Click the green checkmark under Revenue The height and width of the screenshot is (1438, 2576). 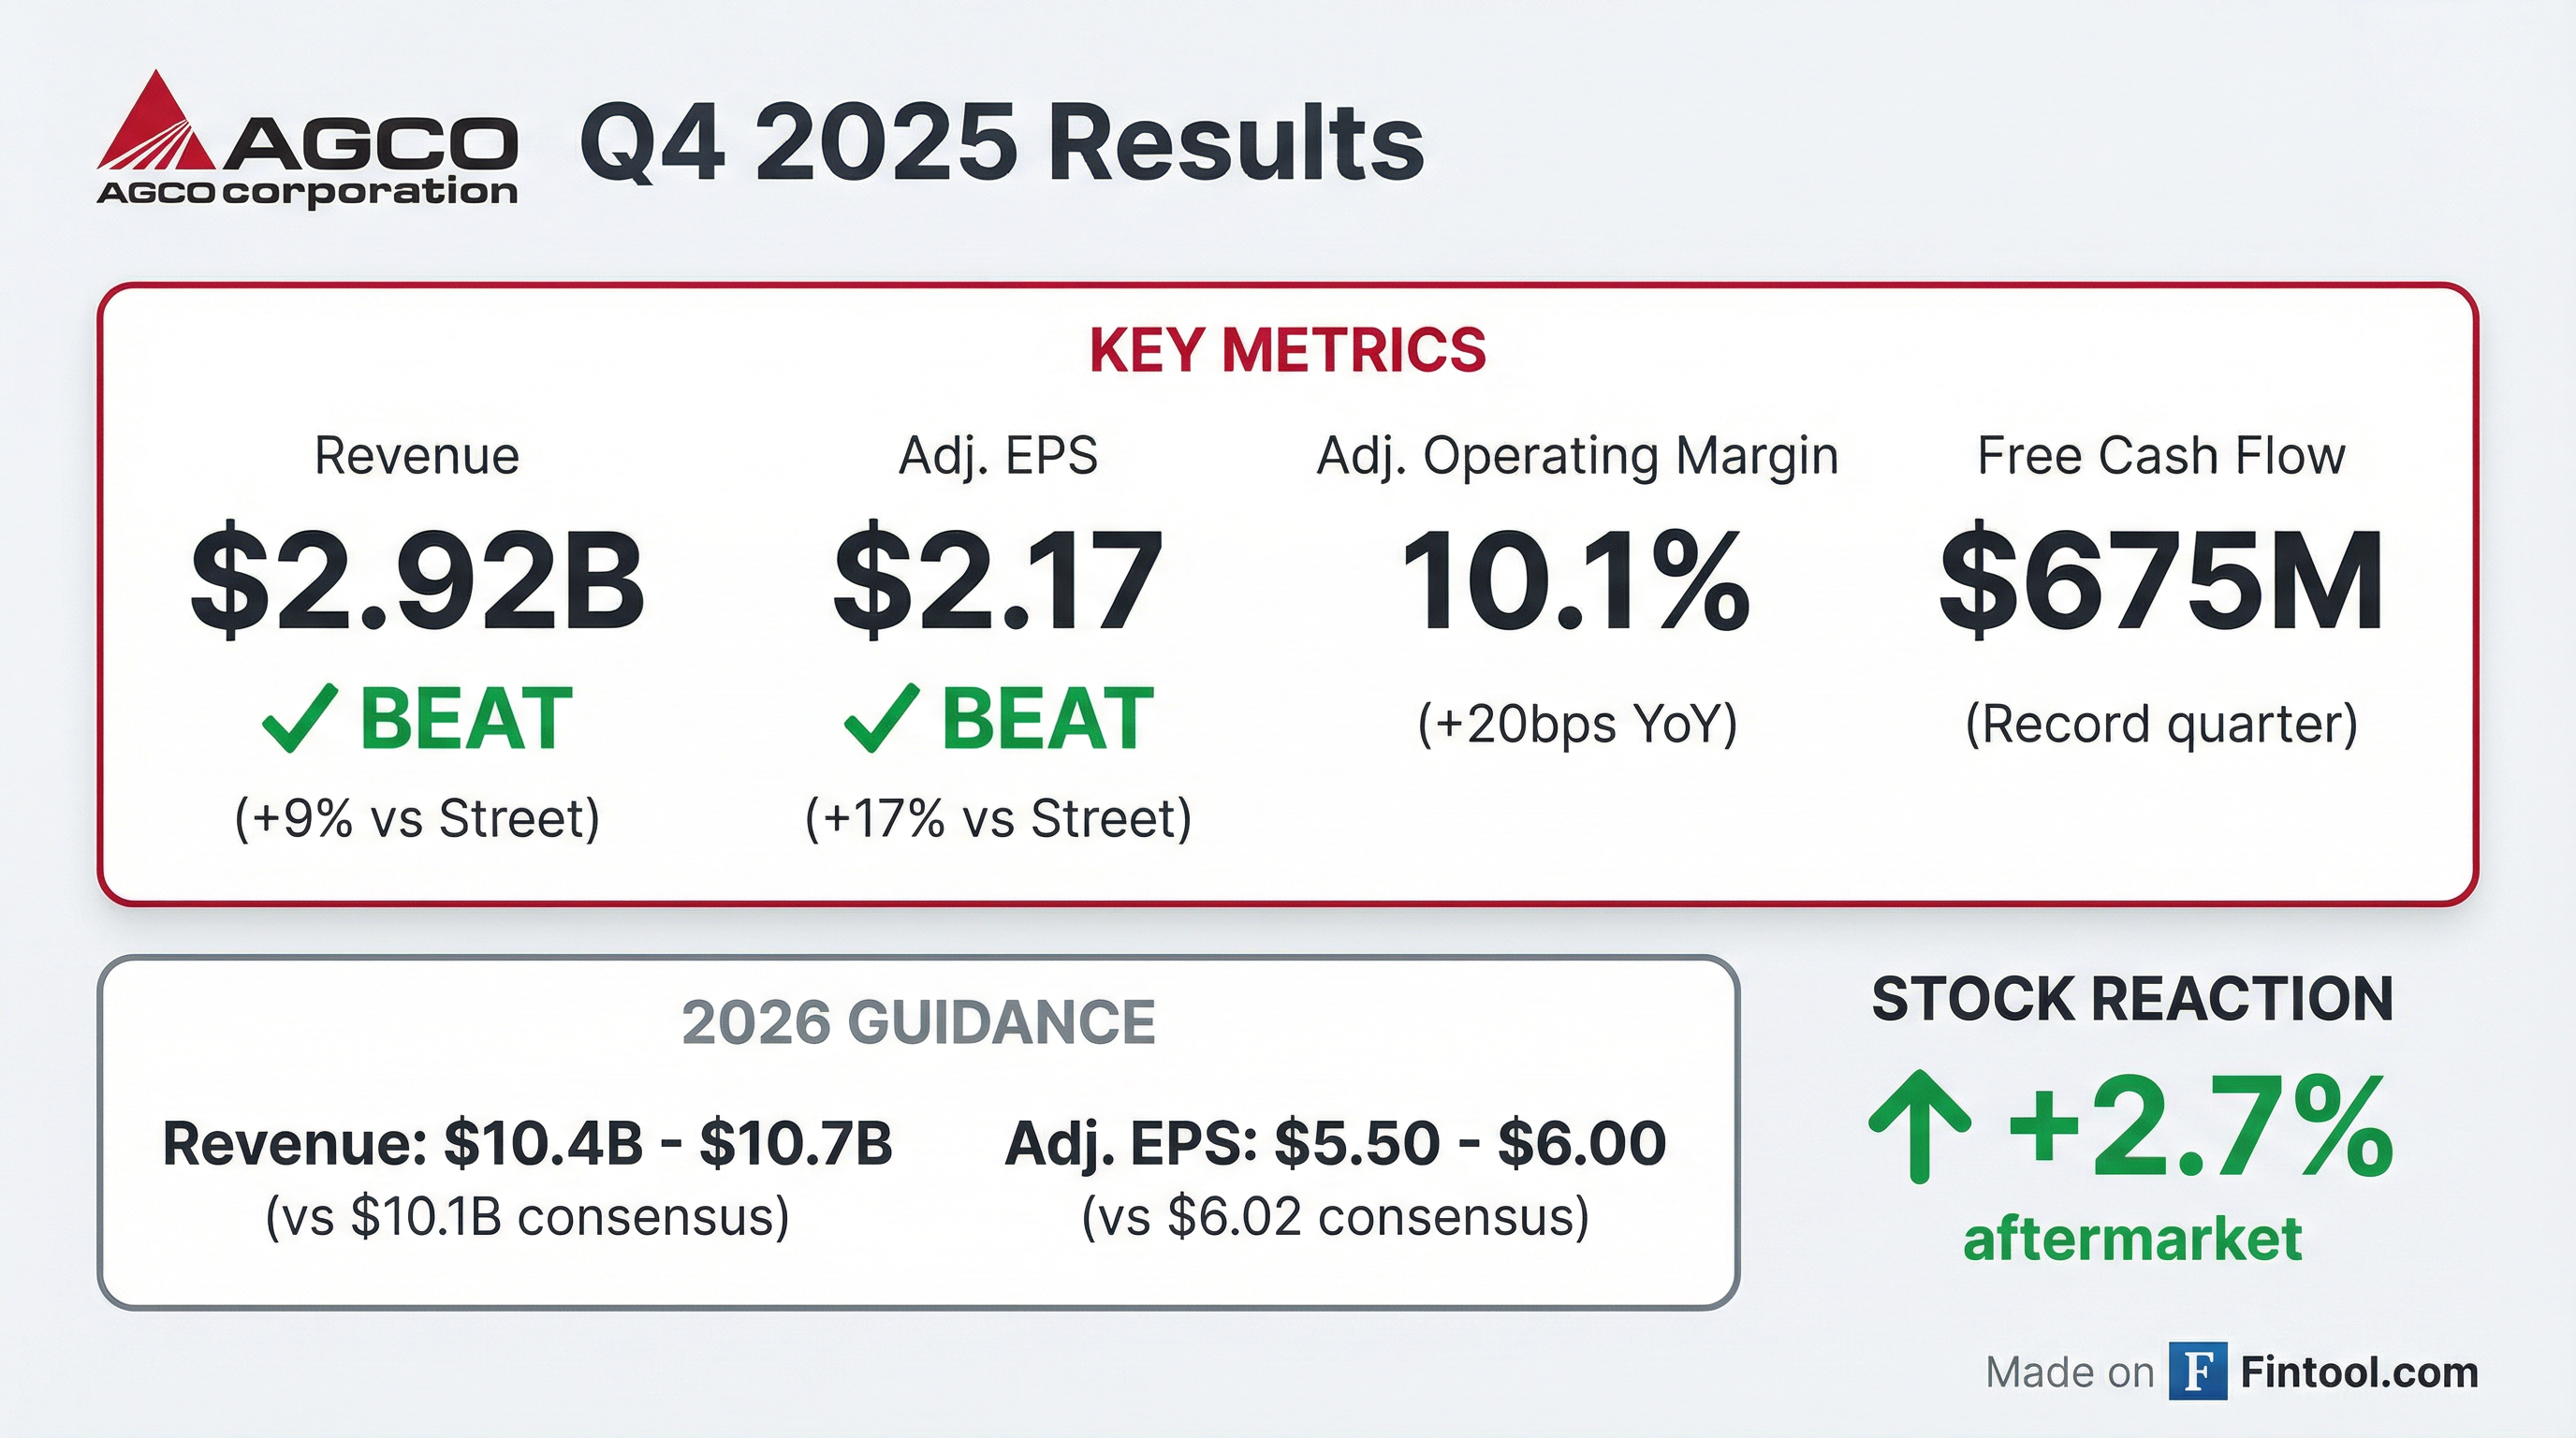[x=298, y=718]
